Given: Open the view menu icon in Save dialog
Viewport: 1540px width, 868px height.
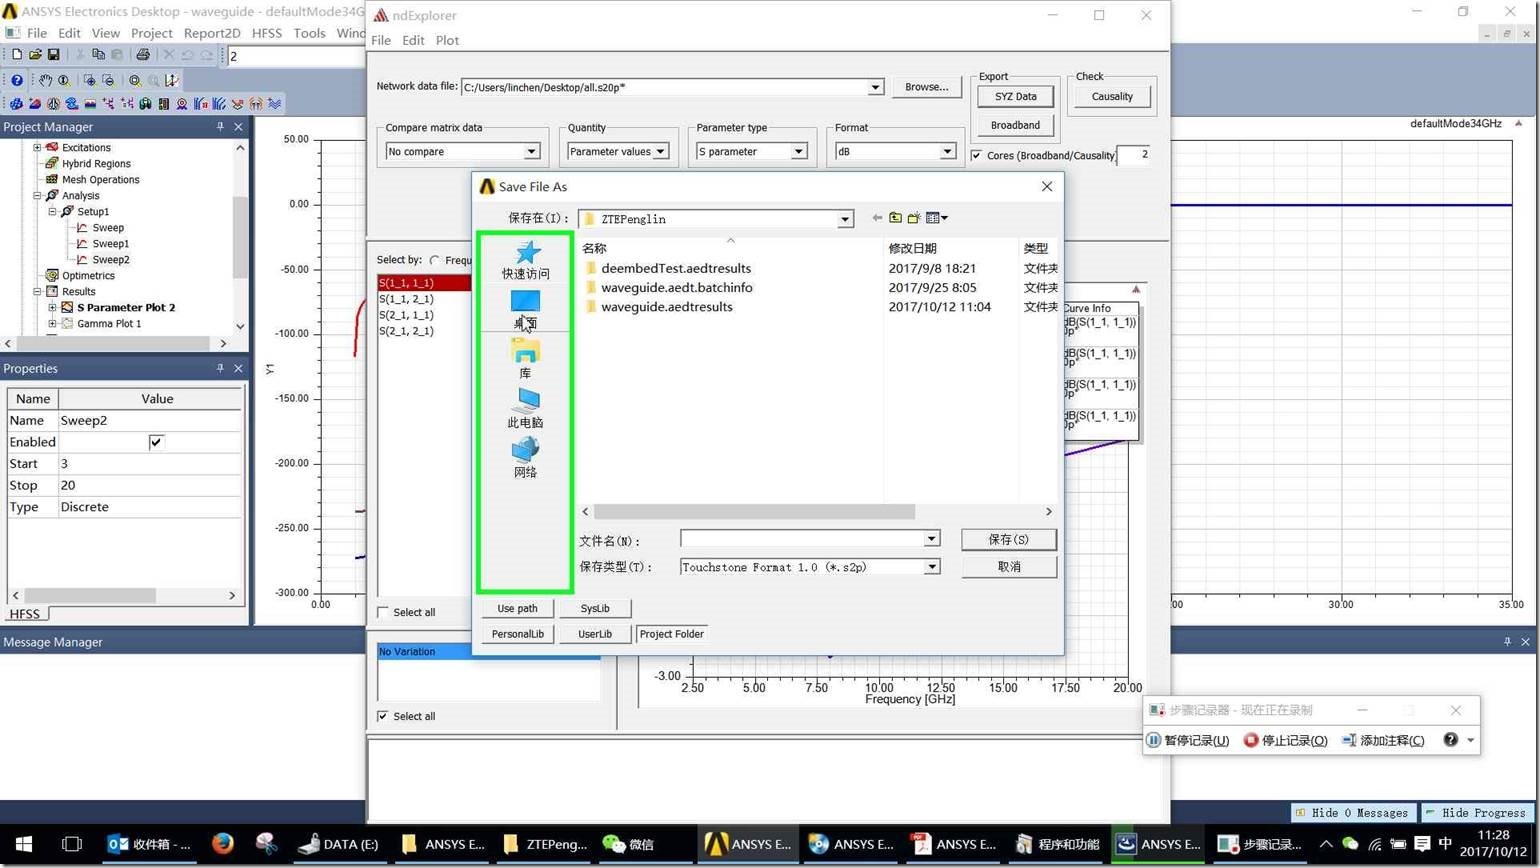Looking at the screenshot, I should 936,218.
